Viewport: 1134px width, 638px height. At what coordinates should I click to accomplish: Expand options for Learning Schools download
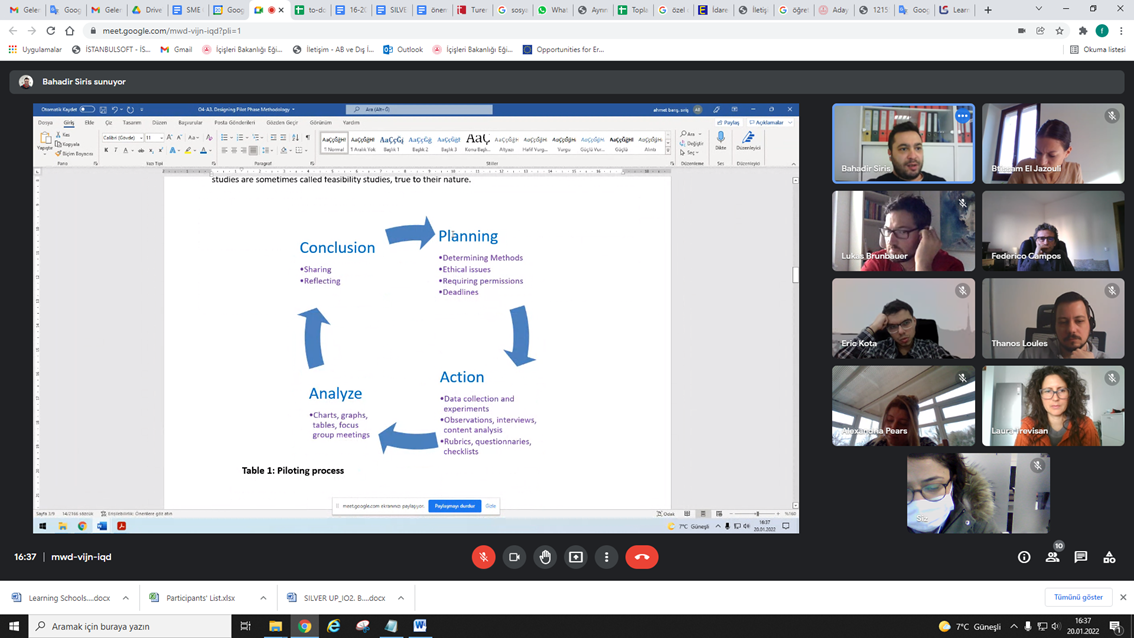coord(125,598)
